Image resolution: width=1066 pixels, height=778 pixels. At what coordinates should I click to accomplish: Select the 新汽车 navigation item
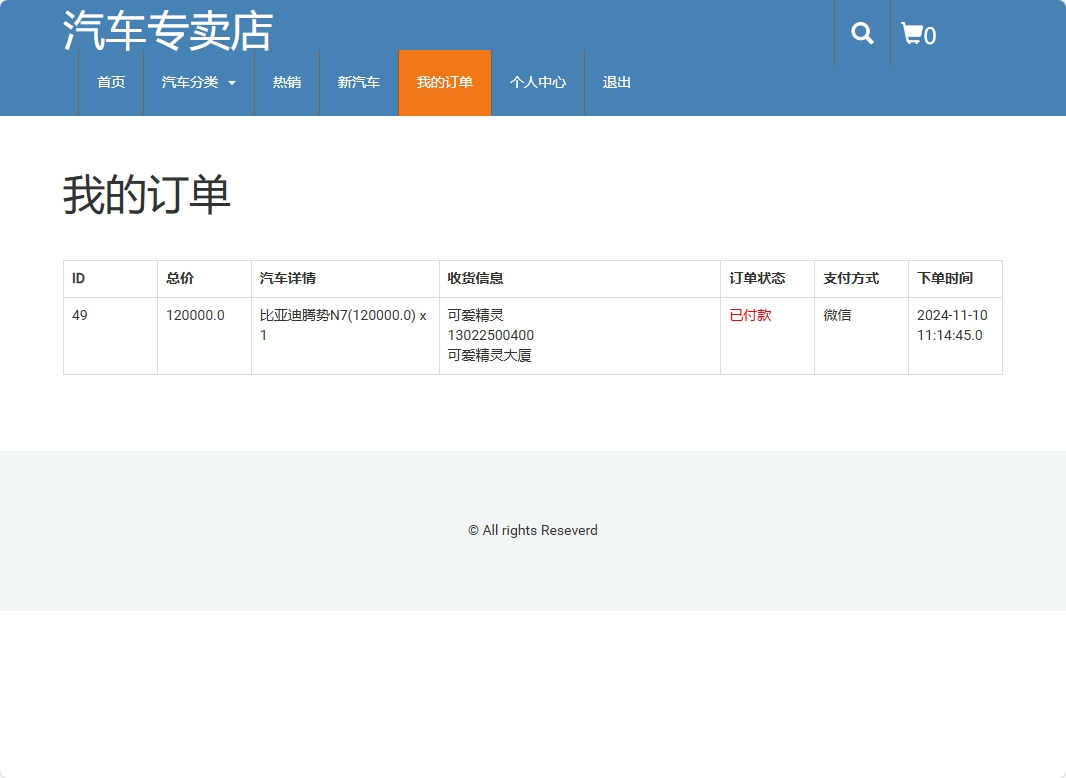(x=359, y=83)
